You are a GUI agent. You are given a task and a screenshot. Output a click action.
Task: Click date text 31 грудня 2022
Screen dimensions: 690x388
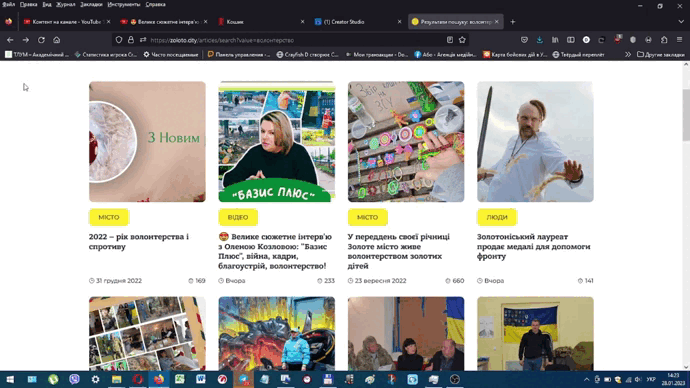[119, 281]
